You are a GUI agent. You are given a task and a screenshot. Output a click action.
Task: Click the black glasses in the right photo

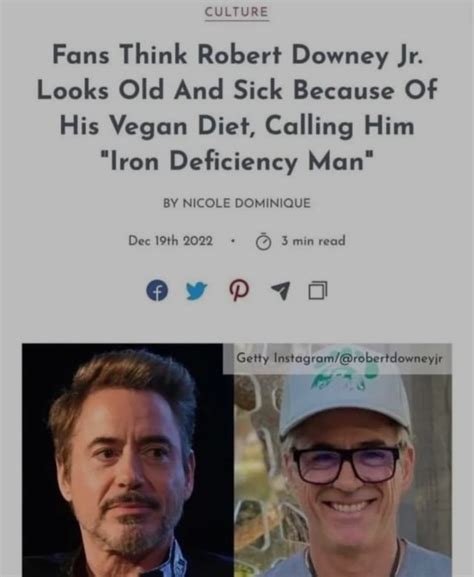tap(346, 464)
